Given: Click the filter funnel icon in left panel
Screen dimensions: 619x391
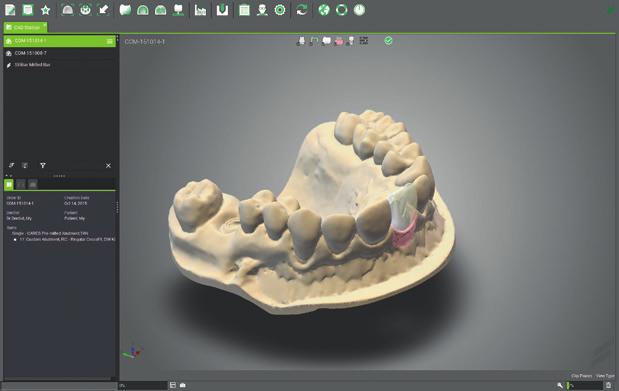Looking at the screenshot, I should click(43, 165).
